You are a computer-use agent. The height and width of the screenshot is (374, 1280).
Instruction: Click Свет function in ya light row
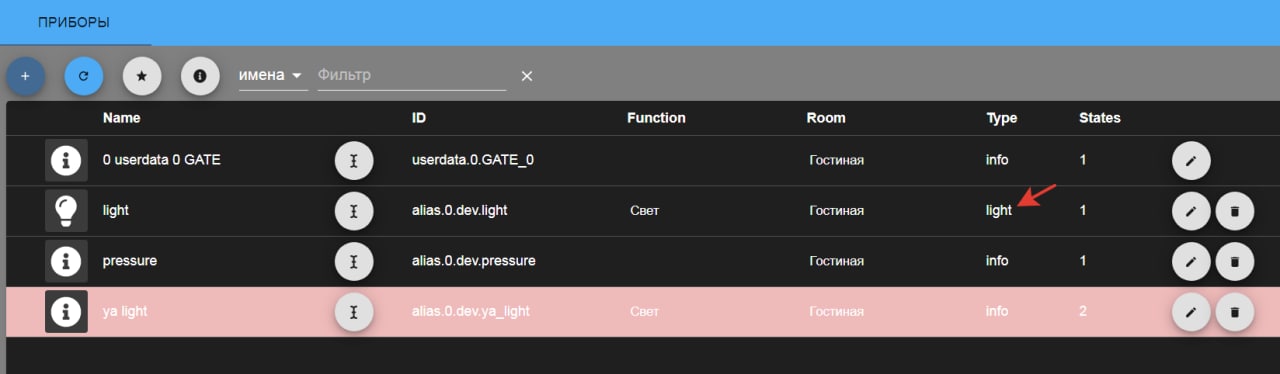(x=645, y=312)
